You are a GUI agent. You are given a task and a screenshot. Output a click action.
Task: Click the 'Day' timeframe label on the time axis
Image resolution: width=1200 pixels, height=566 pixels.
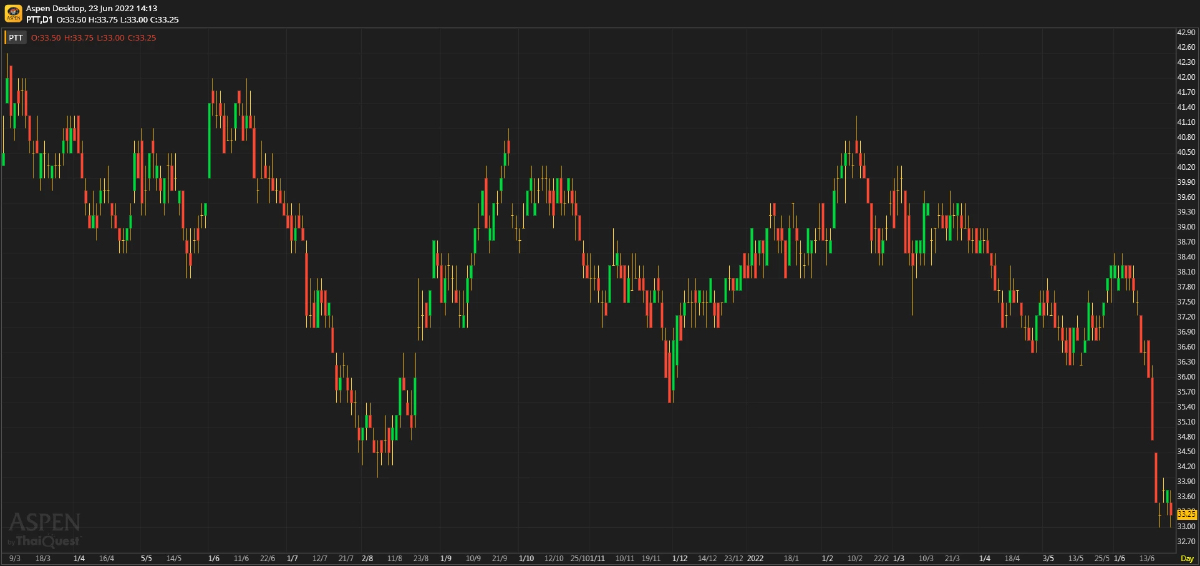pos(1187,557)
